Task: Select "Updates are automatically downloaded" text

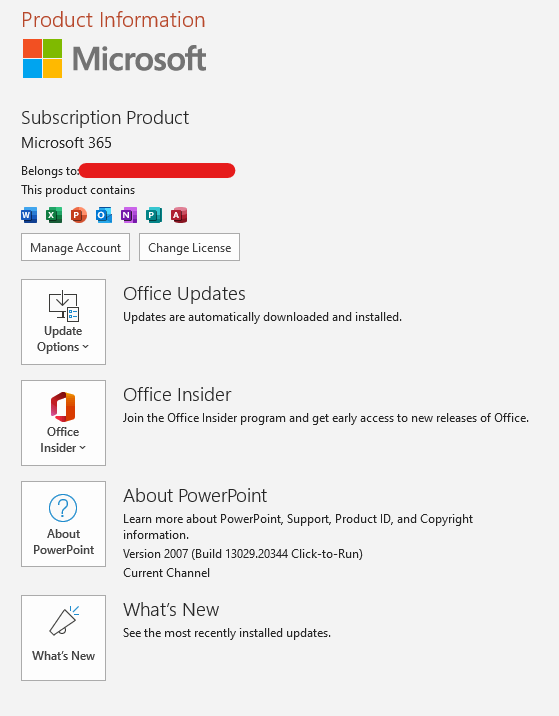Action: [x=263, y=317]
